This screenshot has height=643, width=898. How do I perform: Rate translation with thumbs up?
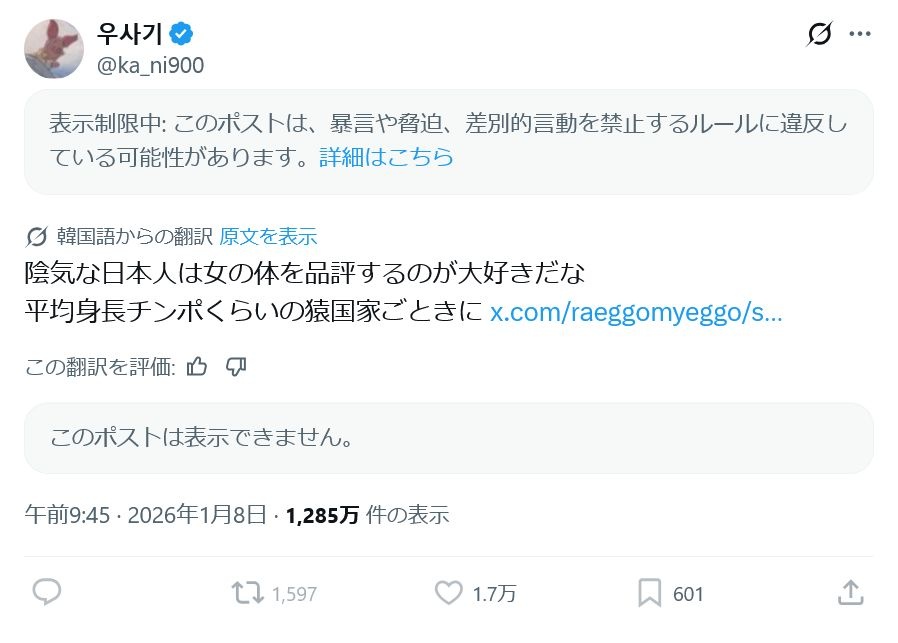point(197,367)
